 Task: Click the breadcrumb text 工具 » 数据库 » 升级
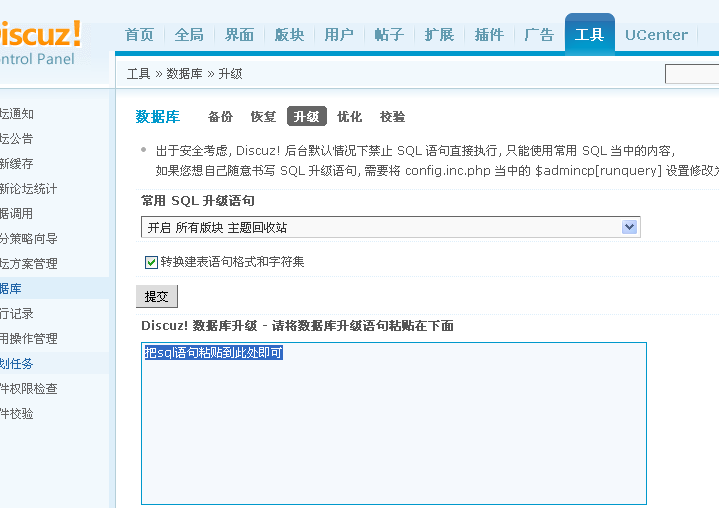(x=184, y=74)
